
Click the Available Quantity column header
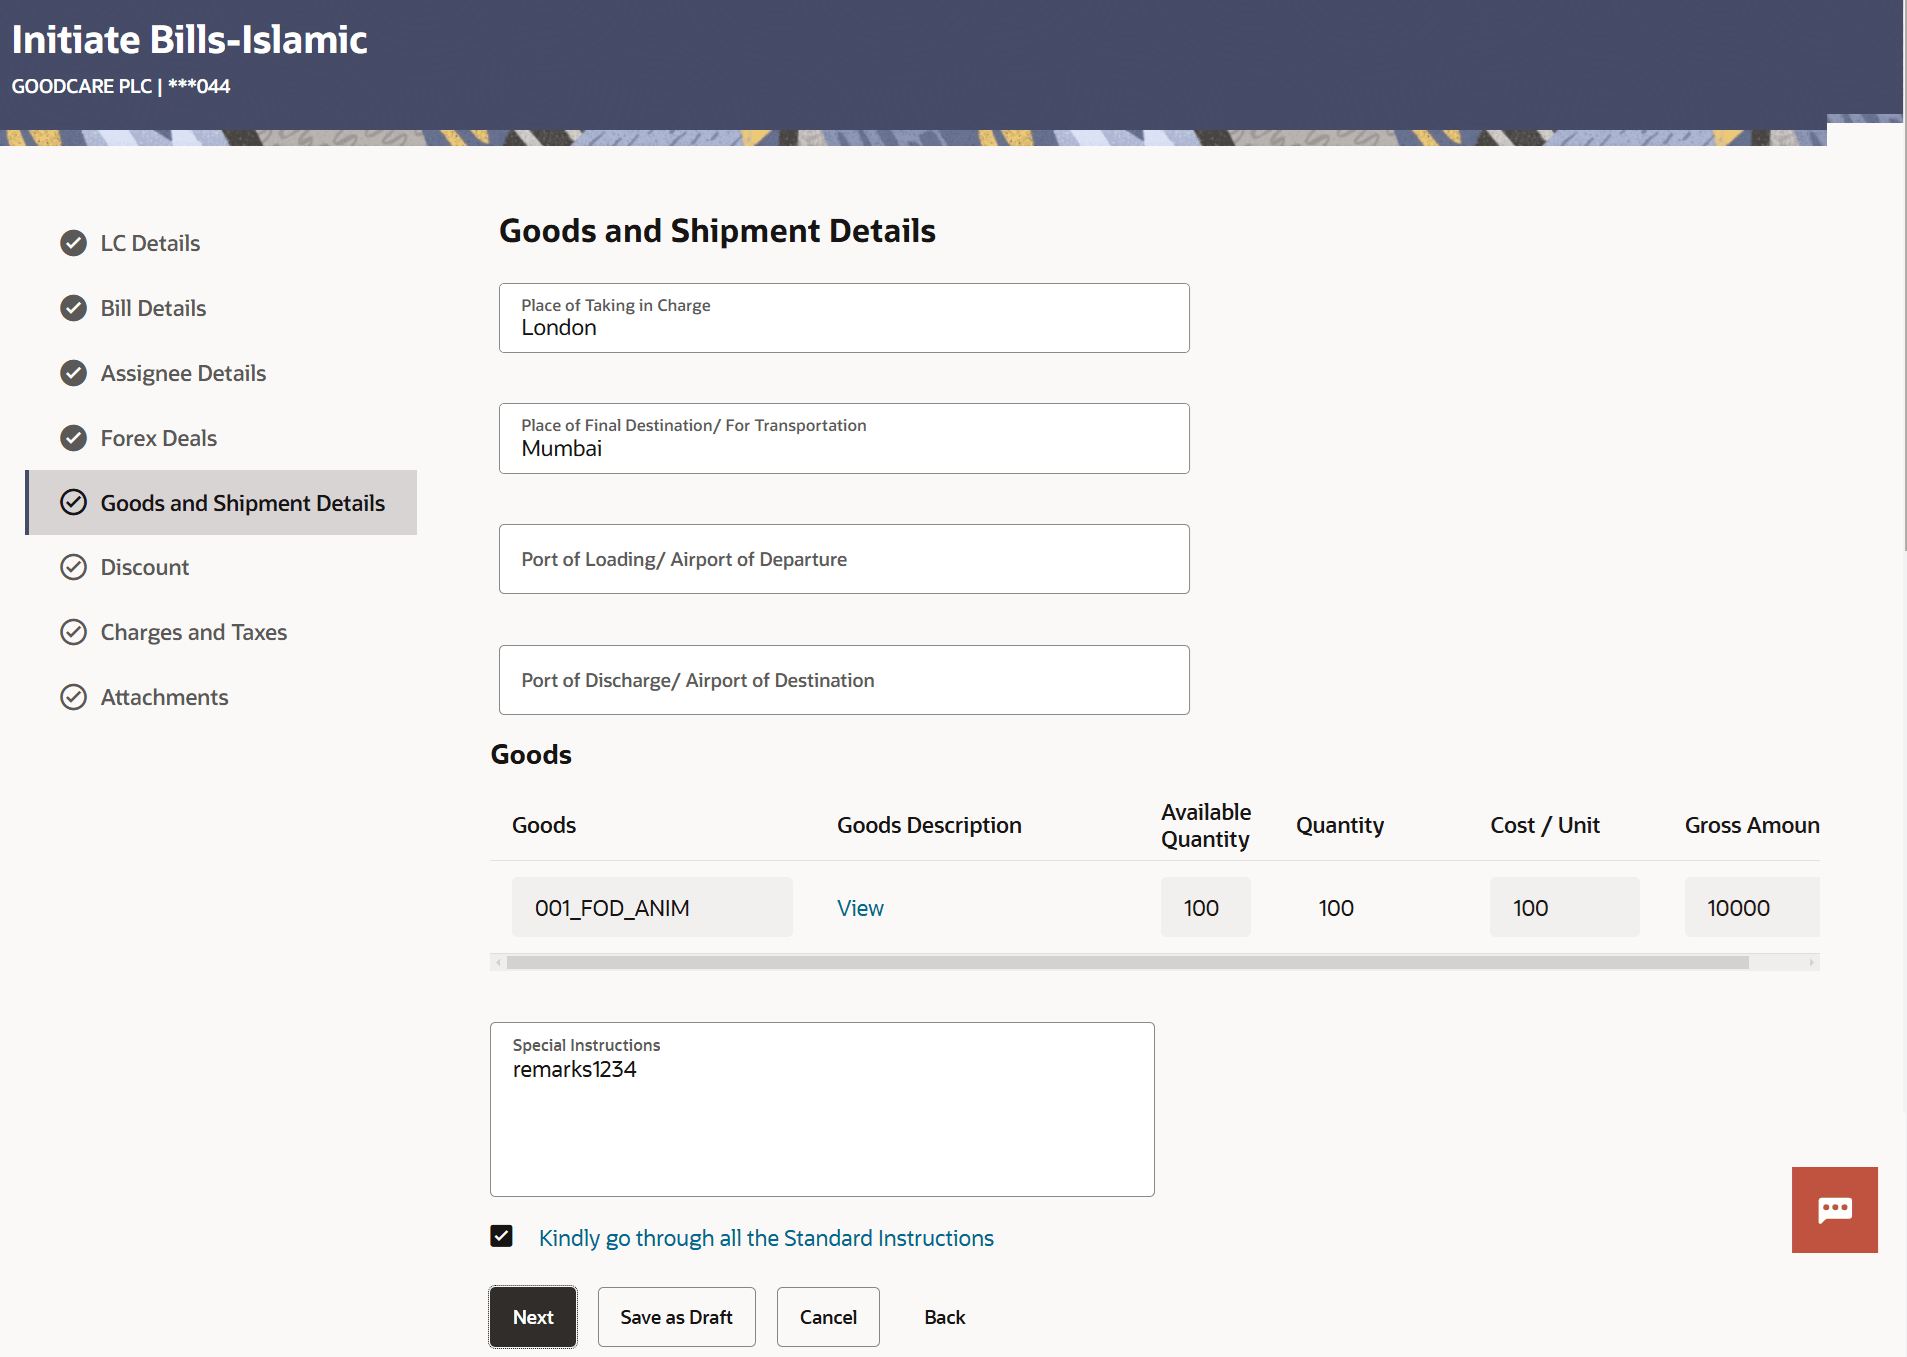(1206, 825)
